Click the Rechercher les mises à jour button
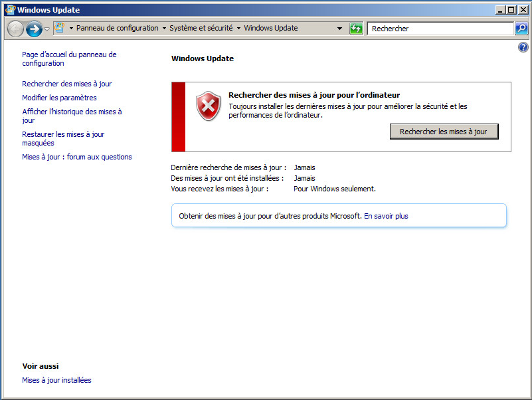Image resolution: width=532 pixels, height=400 pixels. tap(444, 131)
